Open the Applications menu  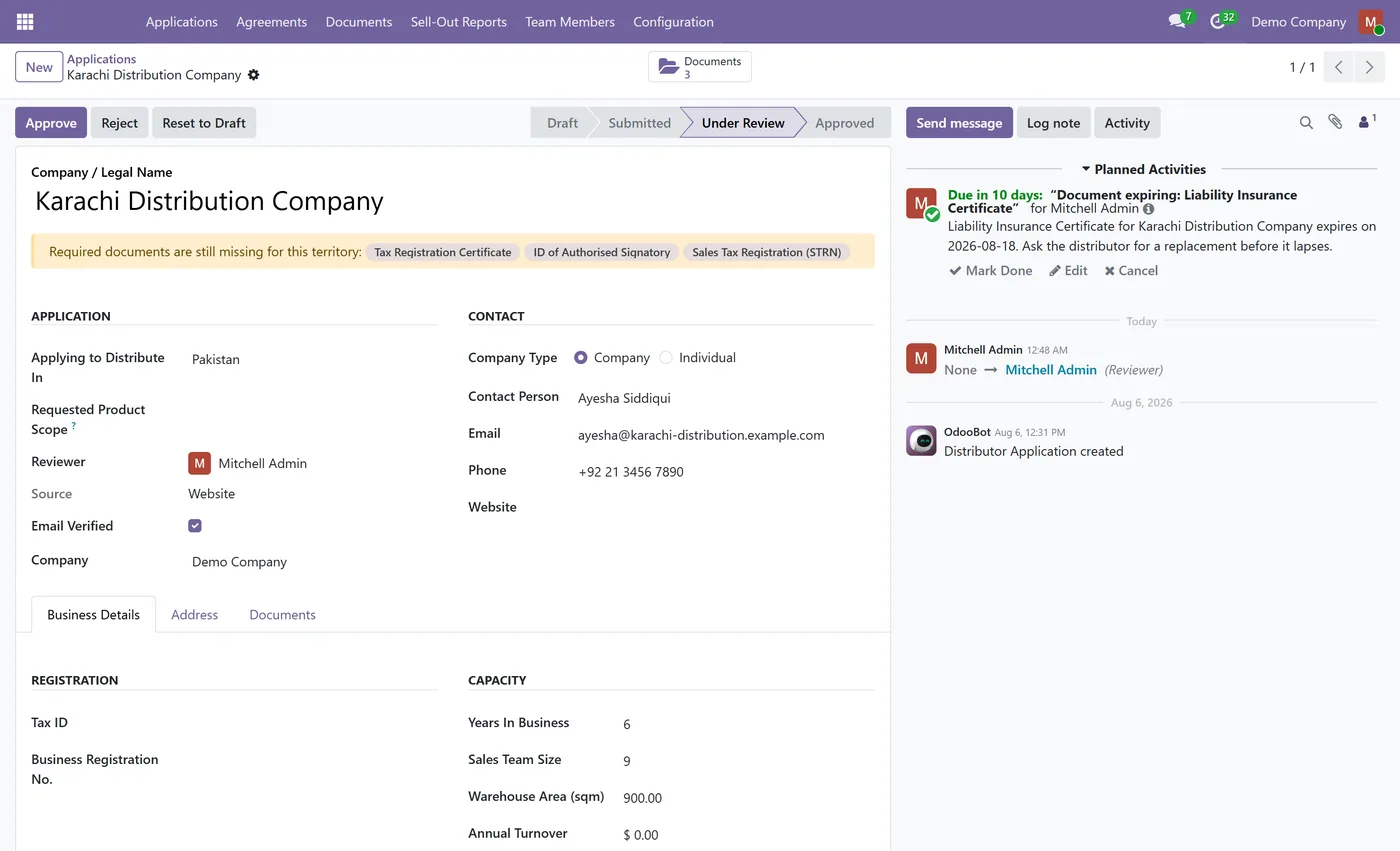(181, 21)
